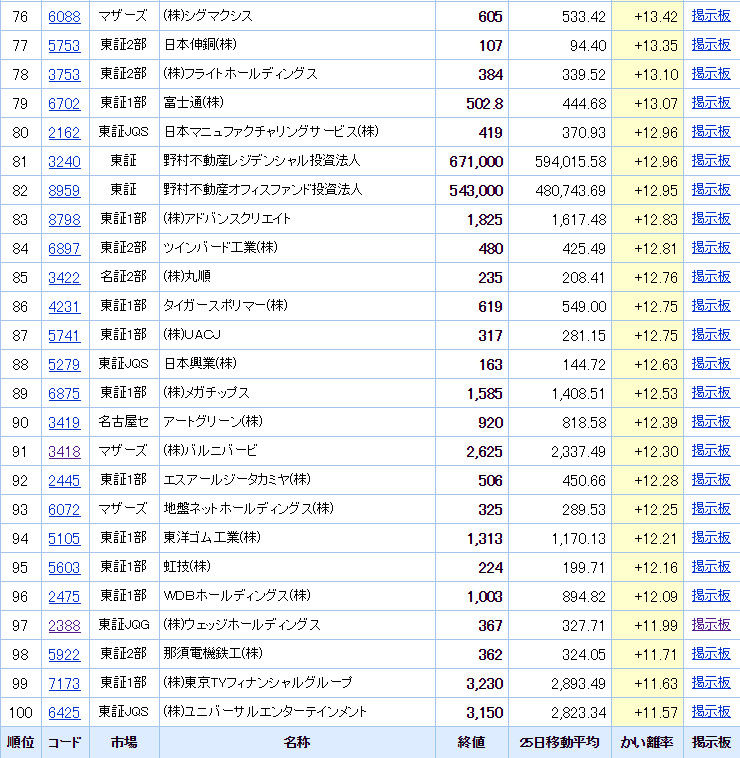Open stock code 5753 link
The image size is (740, 758).
click(x=64, y=46)
